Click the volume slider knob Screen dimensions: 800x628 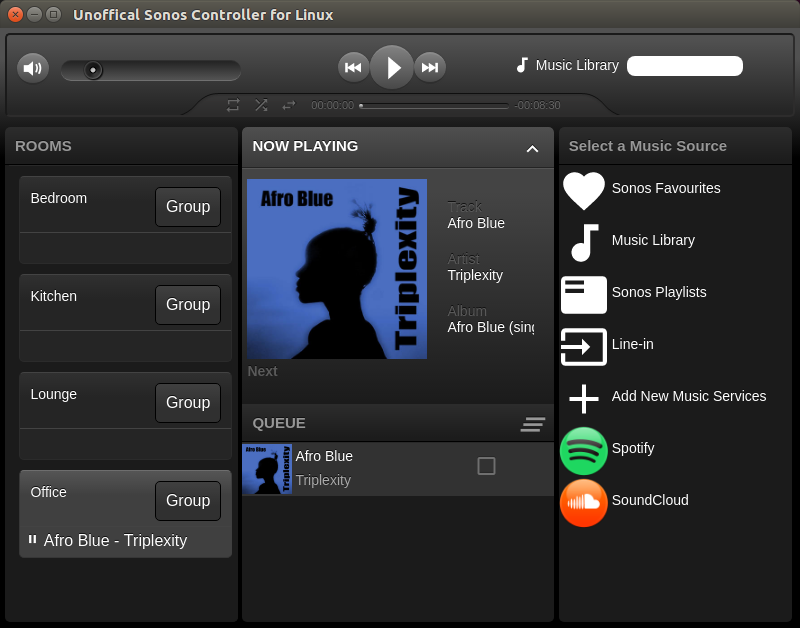(93, 70)
